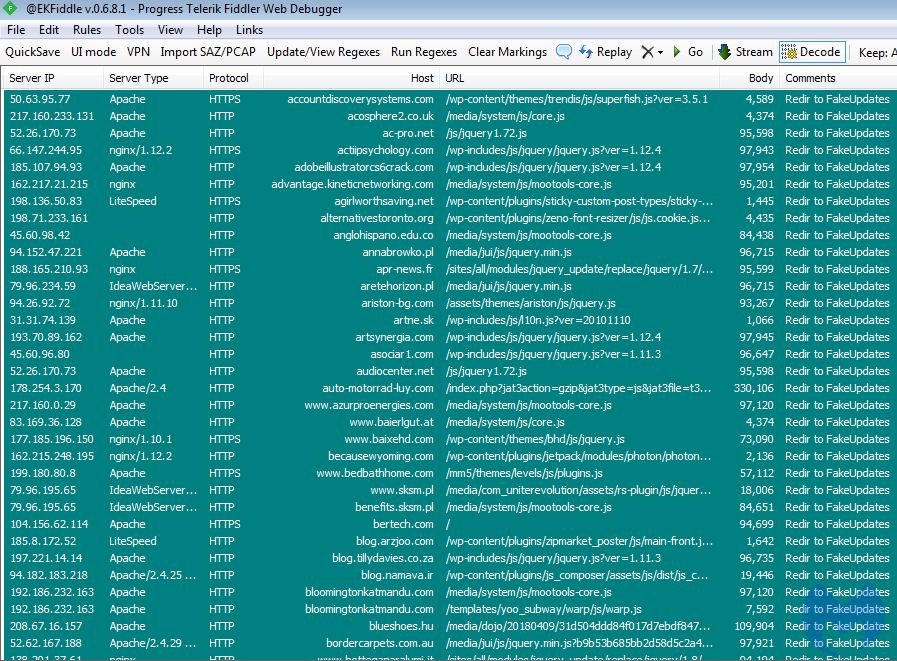
Task: Click the Run Regexes button
Action: (x=423, y=52)
